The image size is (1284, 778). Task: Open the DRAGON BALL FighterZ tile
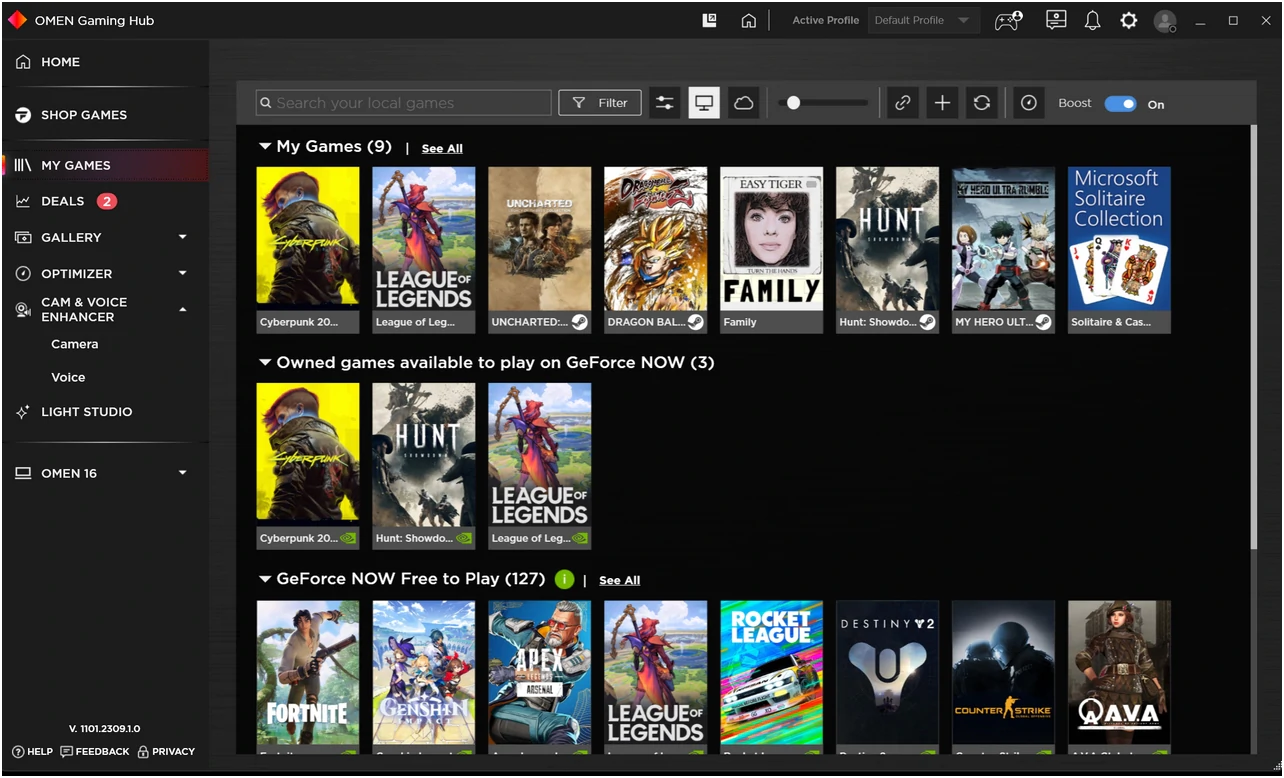(x=656, y=249)
